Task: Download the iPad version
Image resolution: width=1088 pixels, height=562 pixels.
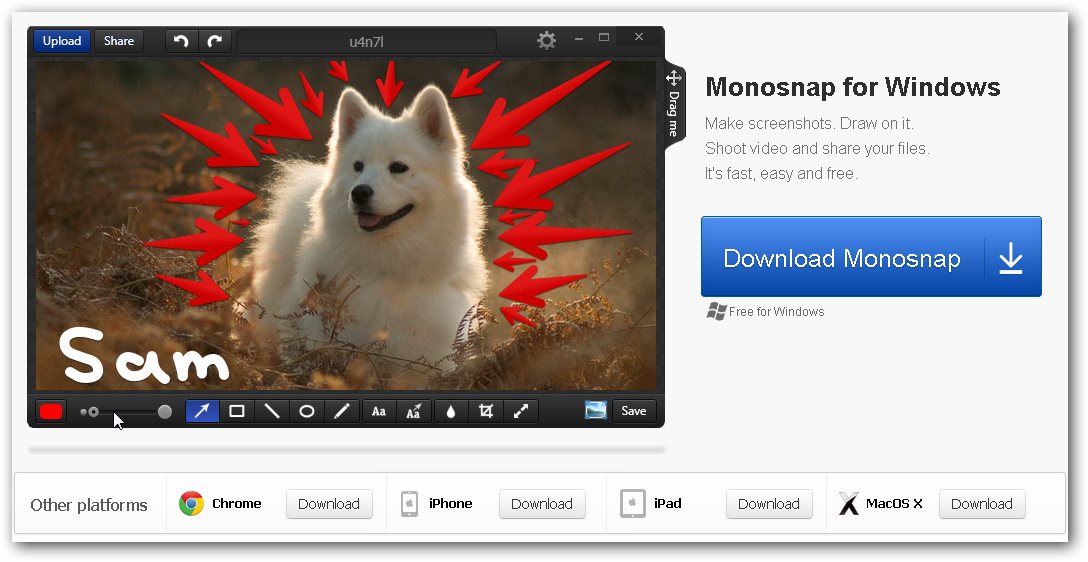Action: pos(769,504)
